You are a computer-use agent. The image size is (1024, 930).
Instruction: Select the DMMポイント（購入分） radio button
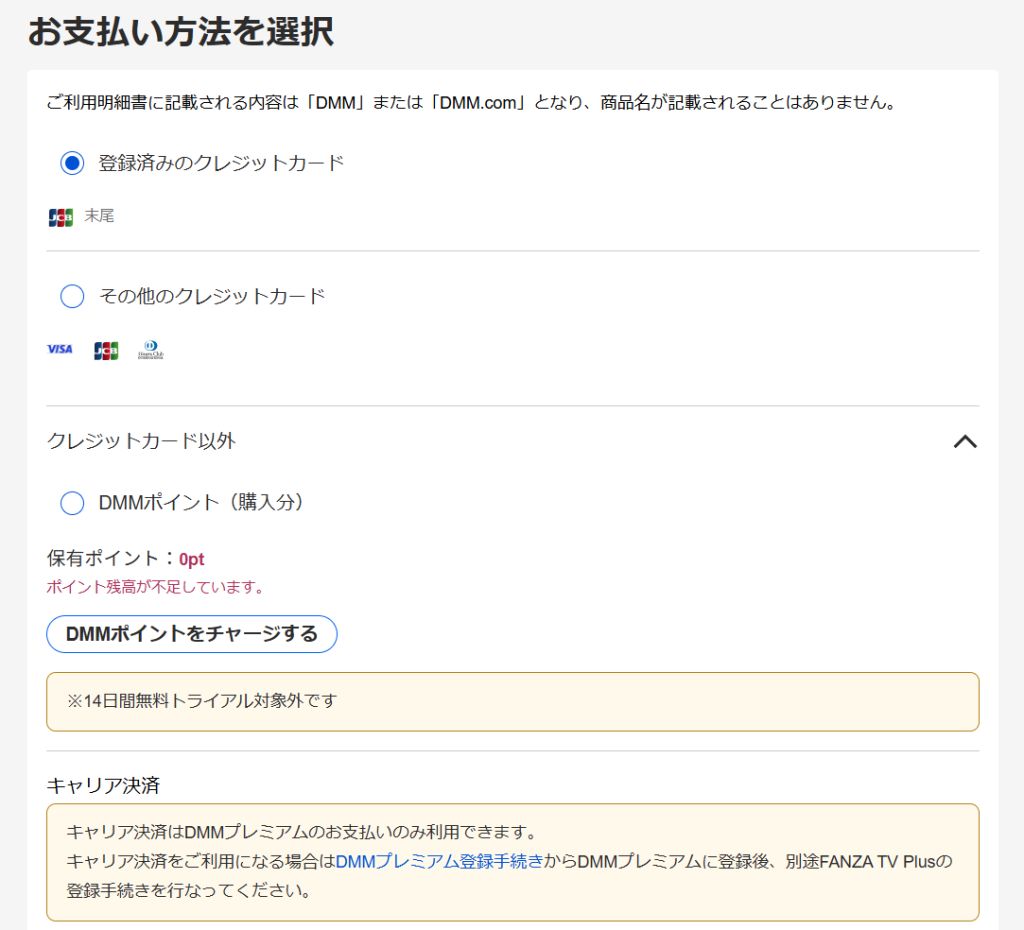72,503
